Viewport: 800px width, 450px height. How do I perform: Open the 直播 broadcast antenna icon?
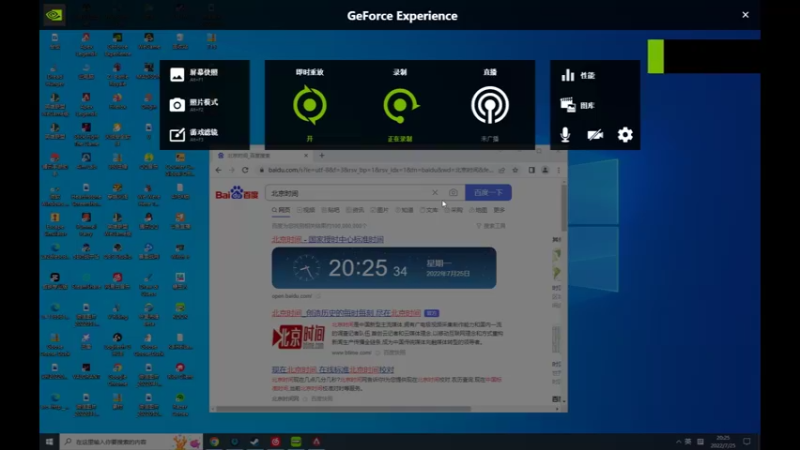[x=490, y=105]
